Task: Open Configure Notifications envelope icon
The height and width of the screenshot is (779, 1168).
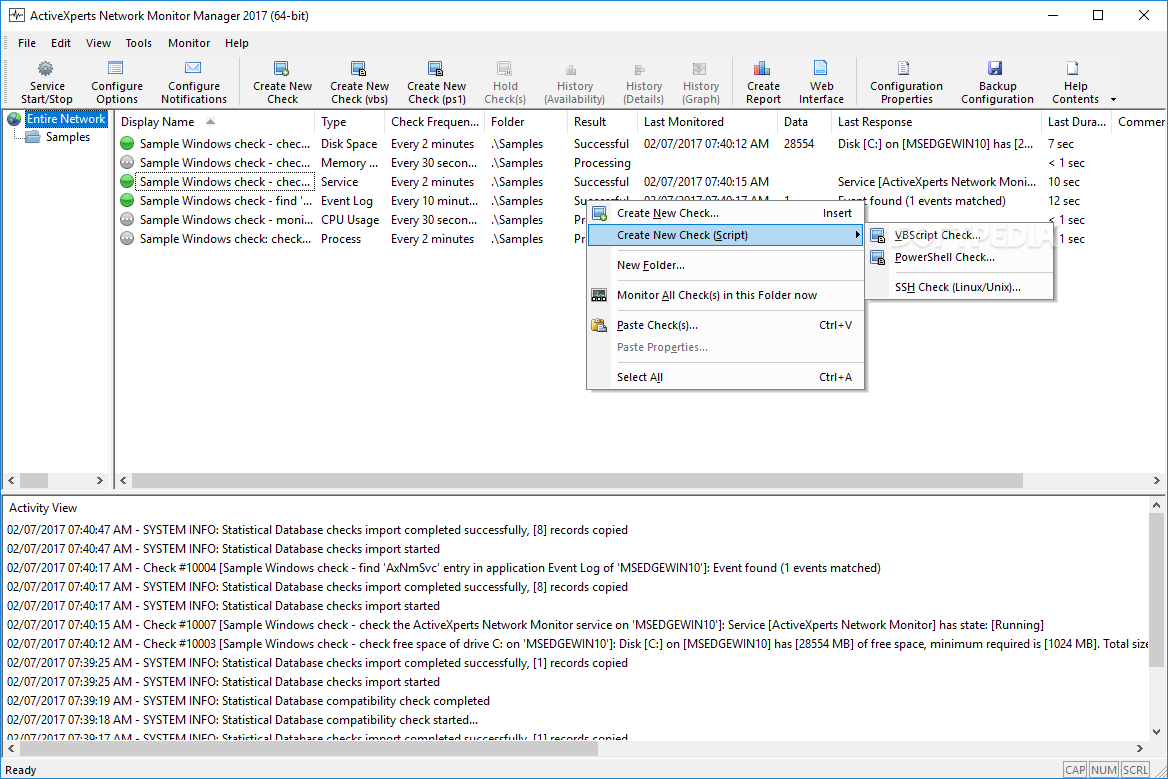Action: coord(193,69)
